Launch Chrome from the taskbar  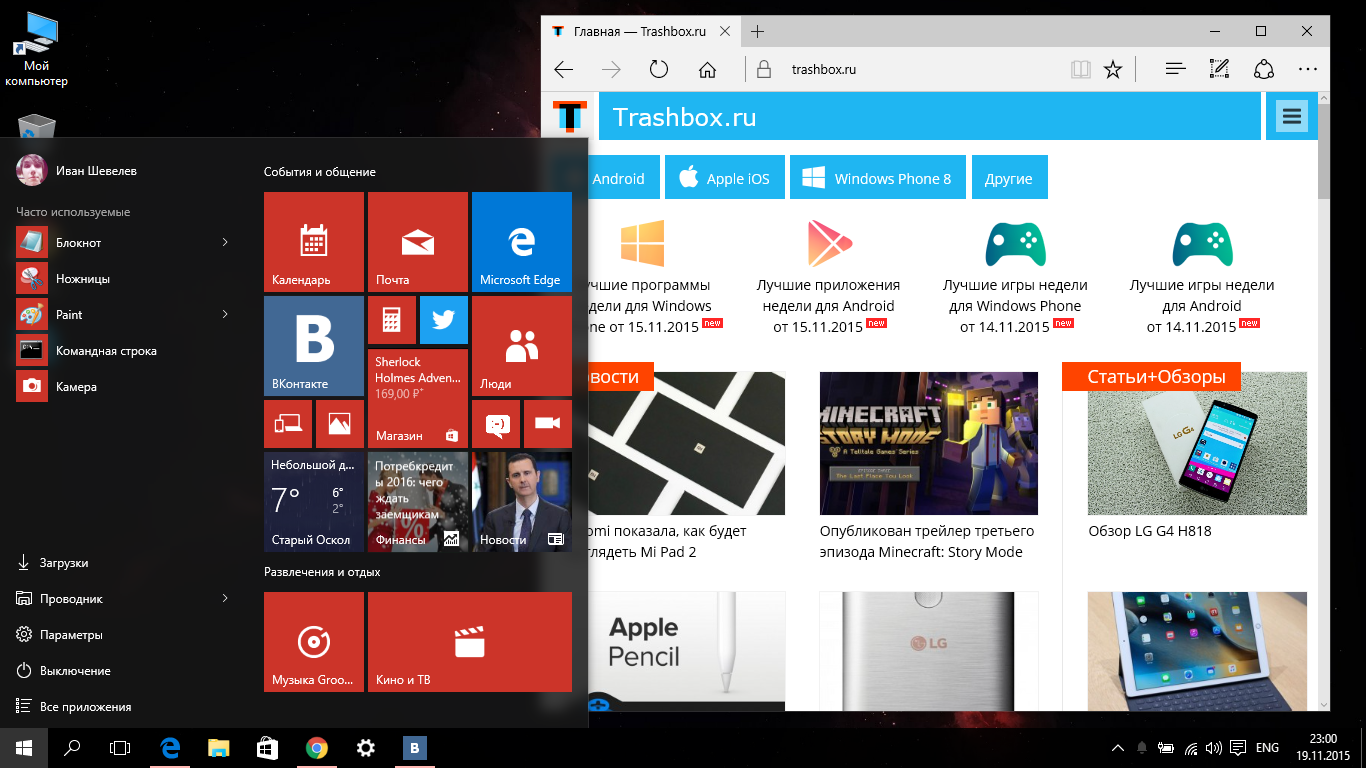[317, 747]
